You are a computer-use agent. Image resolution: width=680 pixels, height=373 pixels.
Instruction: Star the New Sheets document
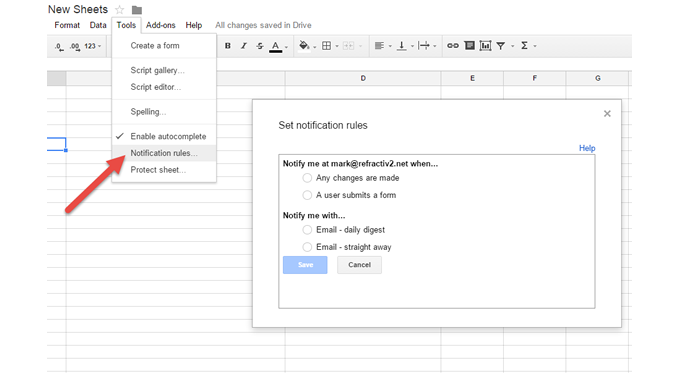pyautogui.click(x=120, y=10)
